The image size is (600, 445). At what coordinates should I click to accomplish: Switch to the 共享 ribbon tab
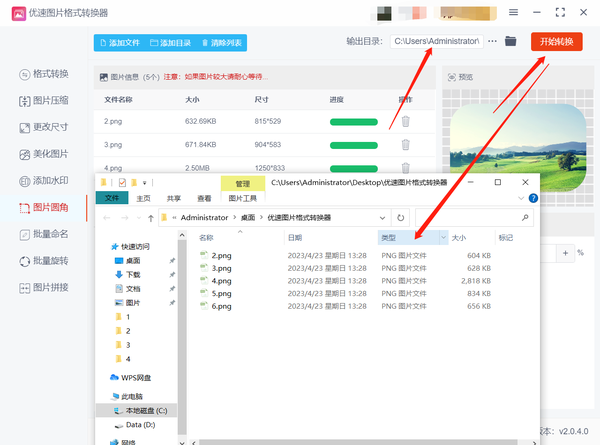[x=174, y=198]
